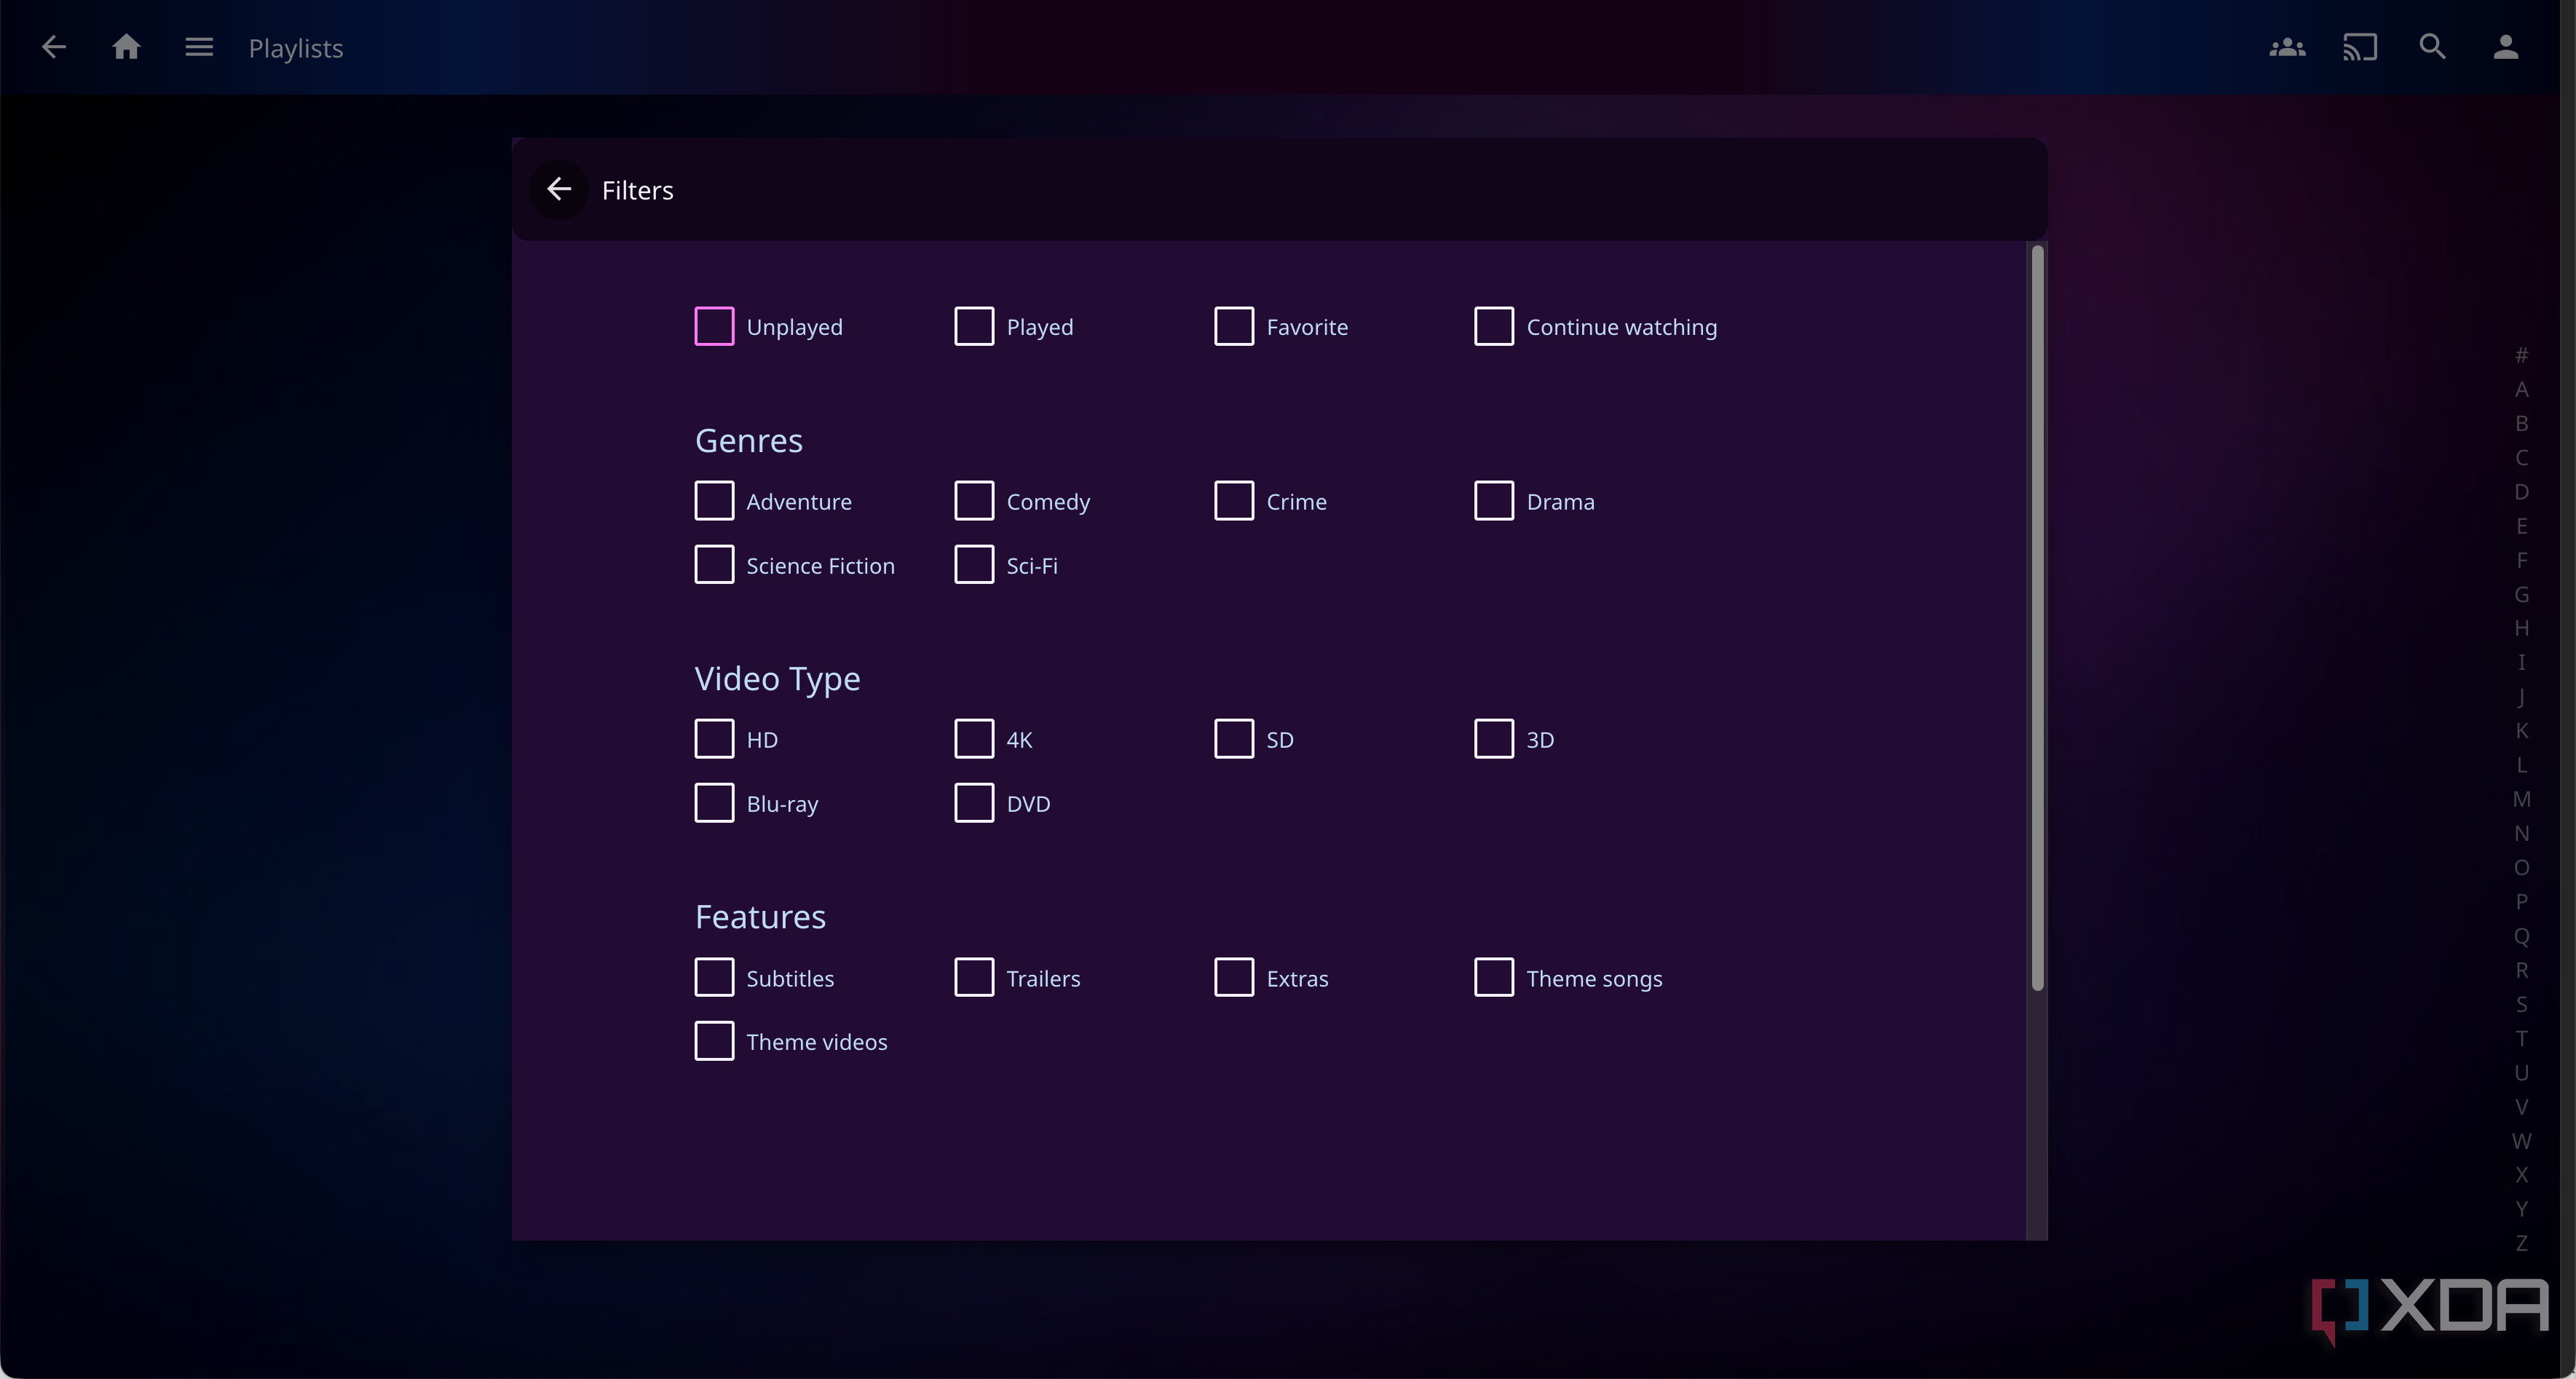
Task: Jump to letter Z in the alphabet picker
Action: [2522, 1243]
